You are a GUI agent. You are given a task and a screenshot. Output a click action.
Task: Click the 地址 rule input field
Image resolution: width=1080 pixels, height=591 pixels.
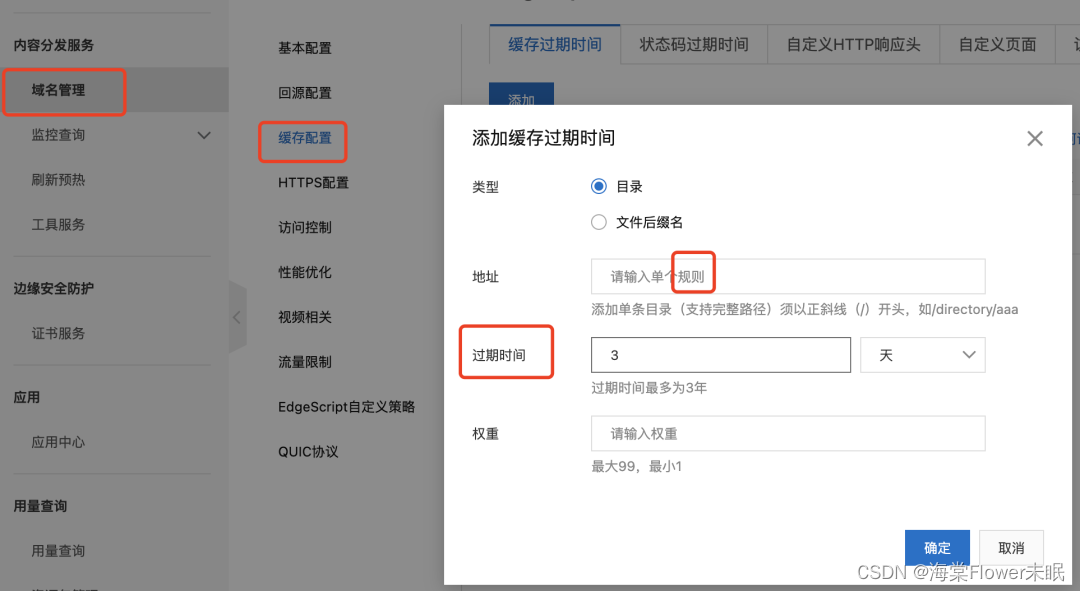[x=787, y=276]
